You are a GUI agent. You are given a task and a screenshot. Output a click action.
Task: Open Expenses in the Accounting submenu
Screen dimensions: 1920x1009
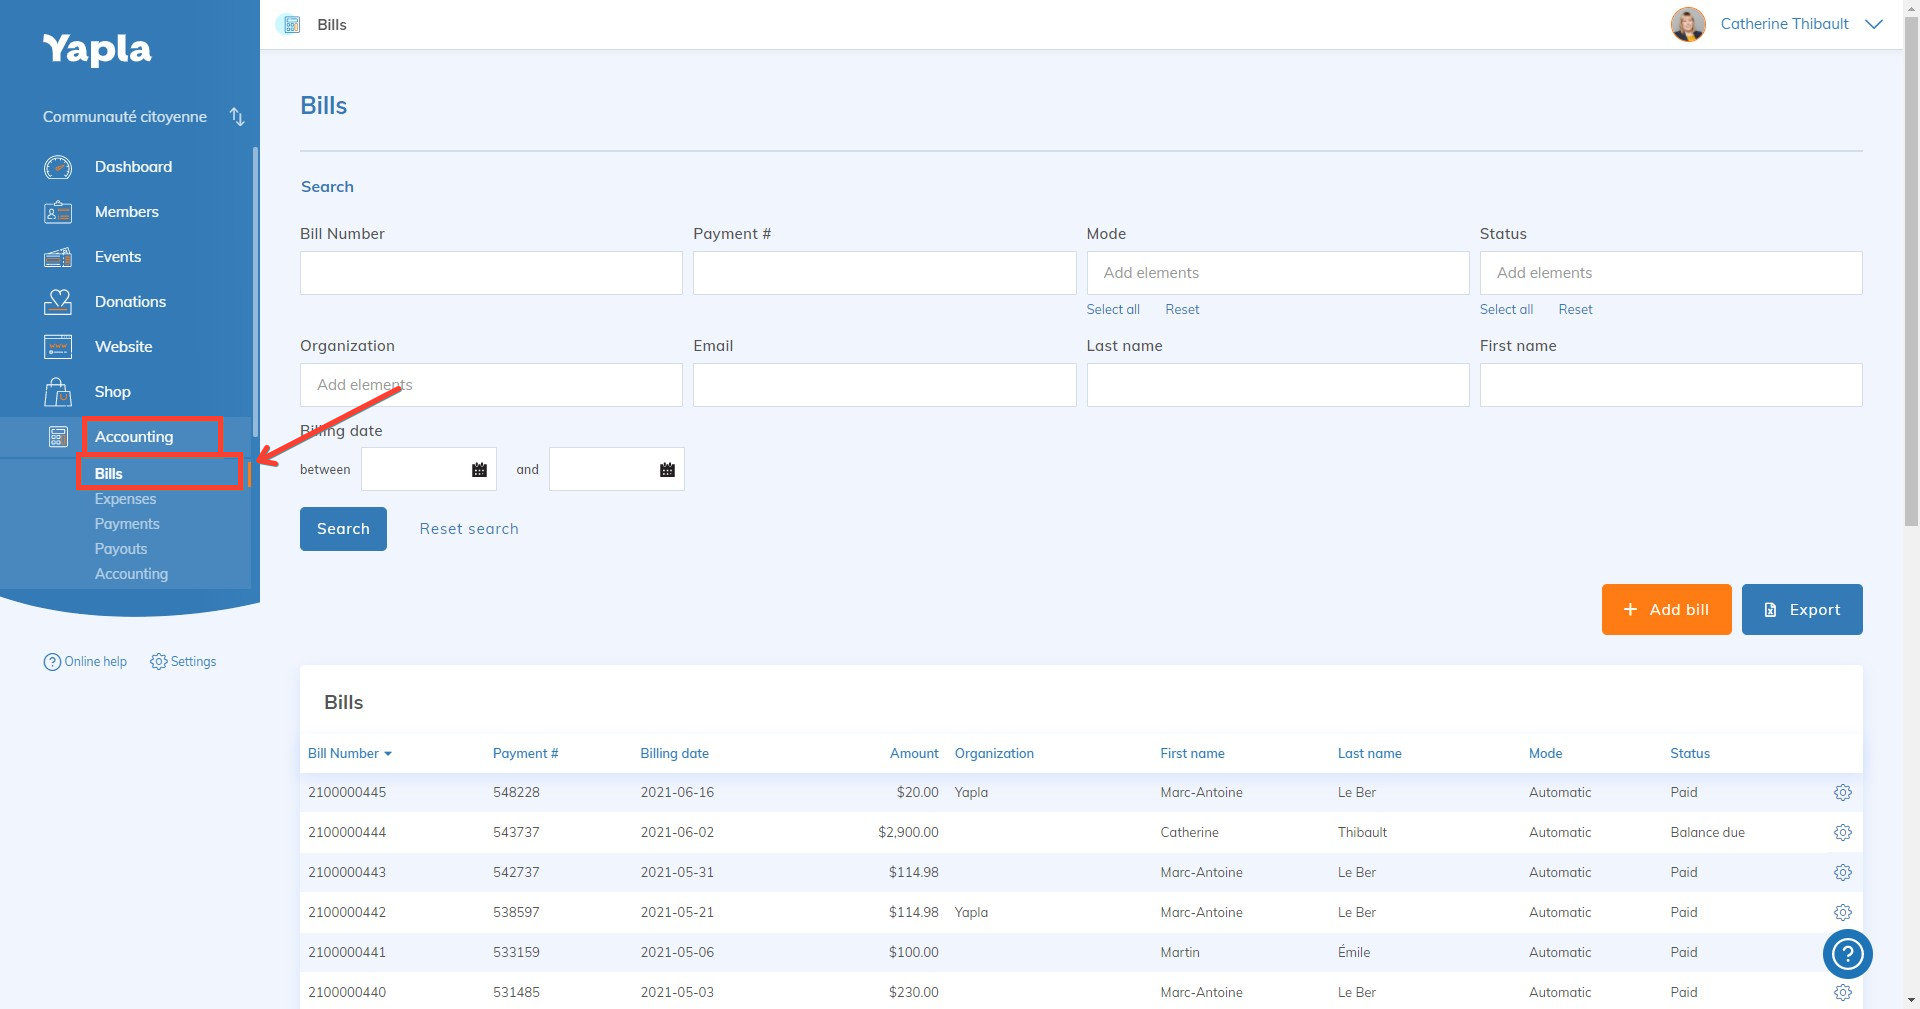125,499
